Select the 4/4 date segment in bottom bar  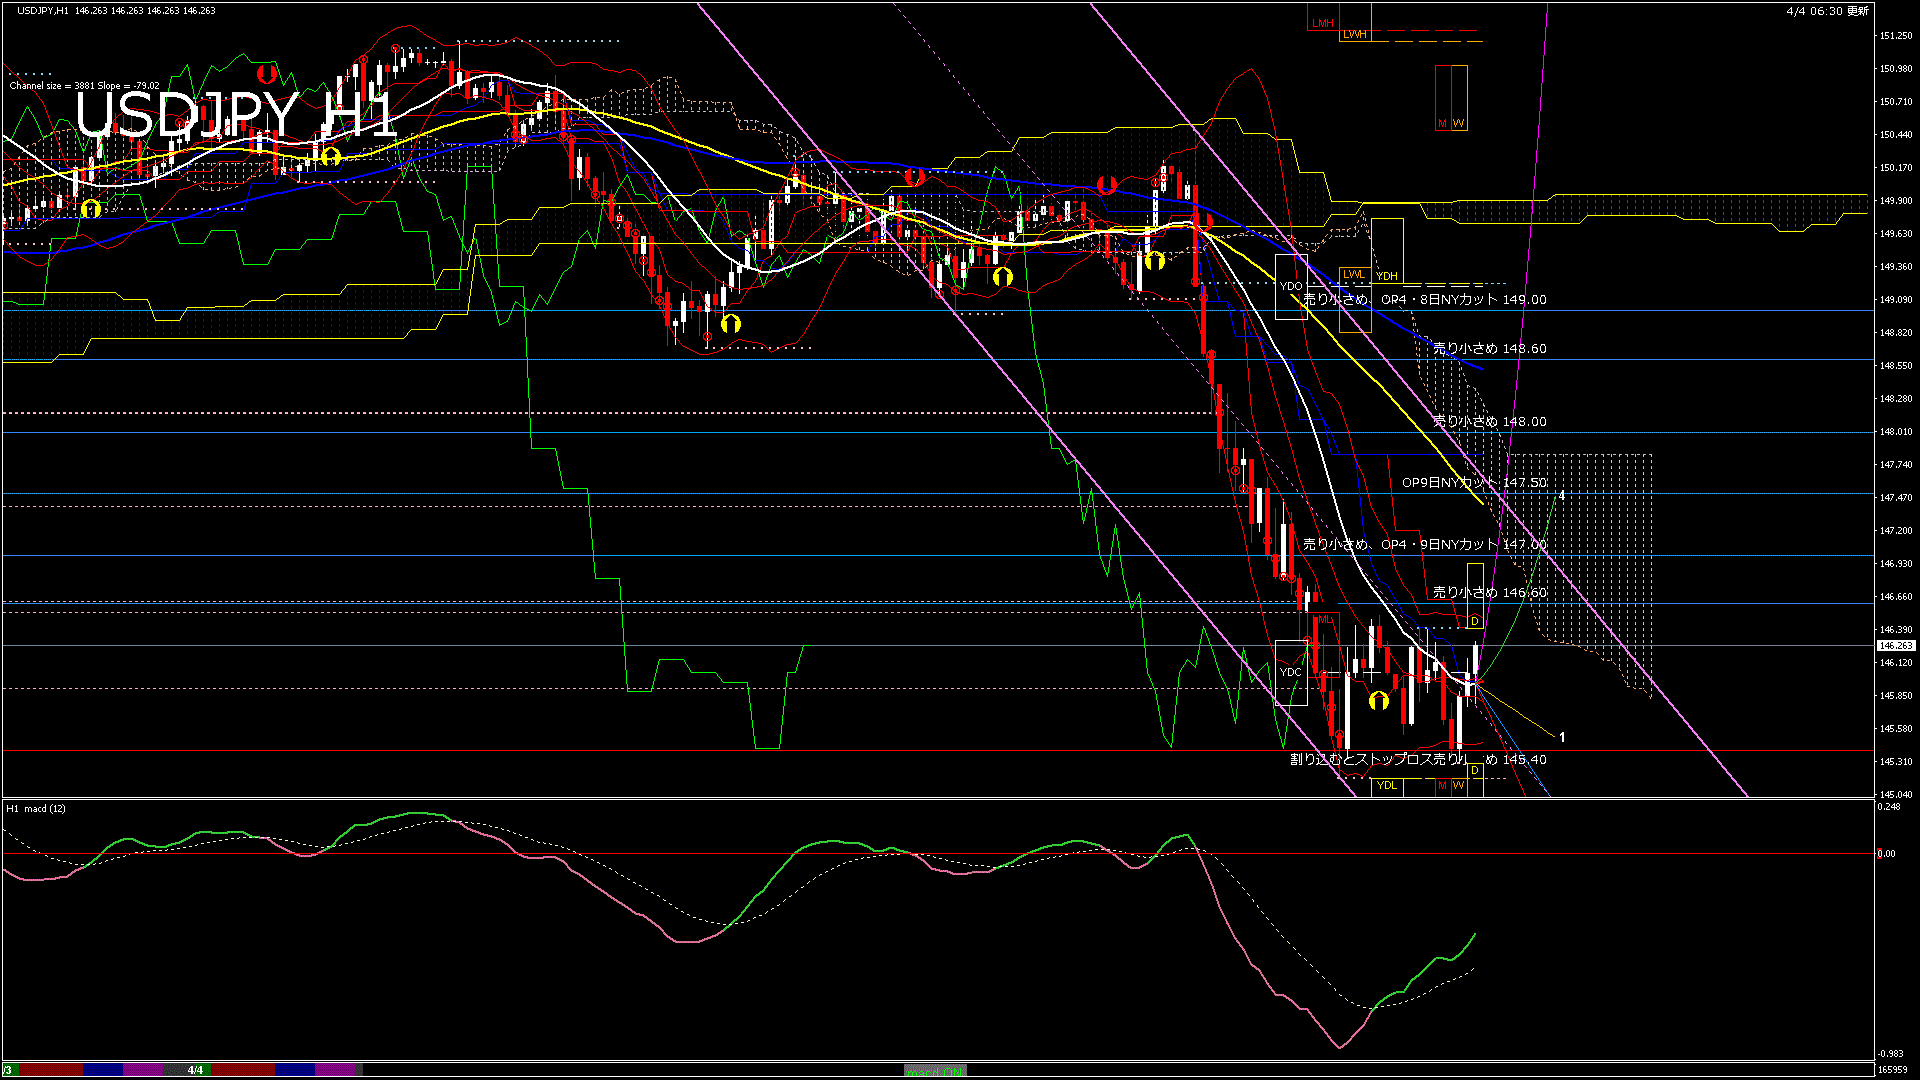click(196, 1070)
